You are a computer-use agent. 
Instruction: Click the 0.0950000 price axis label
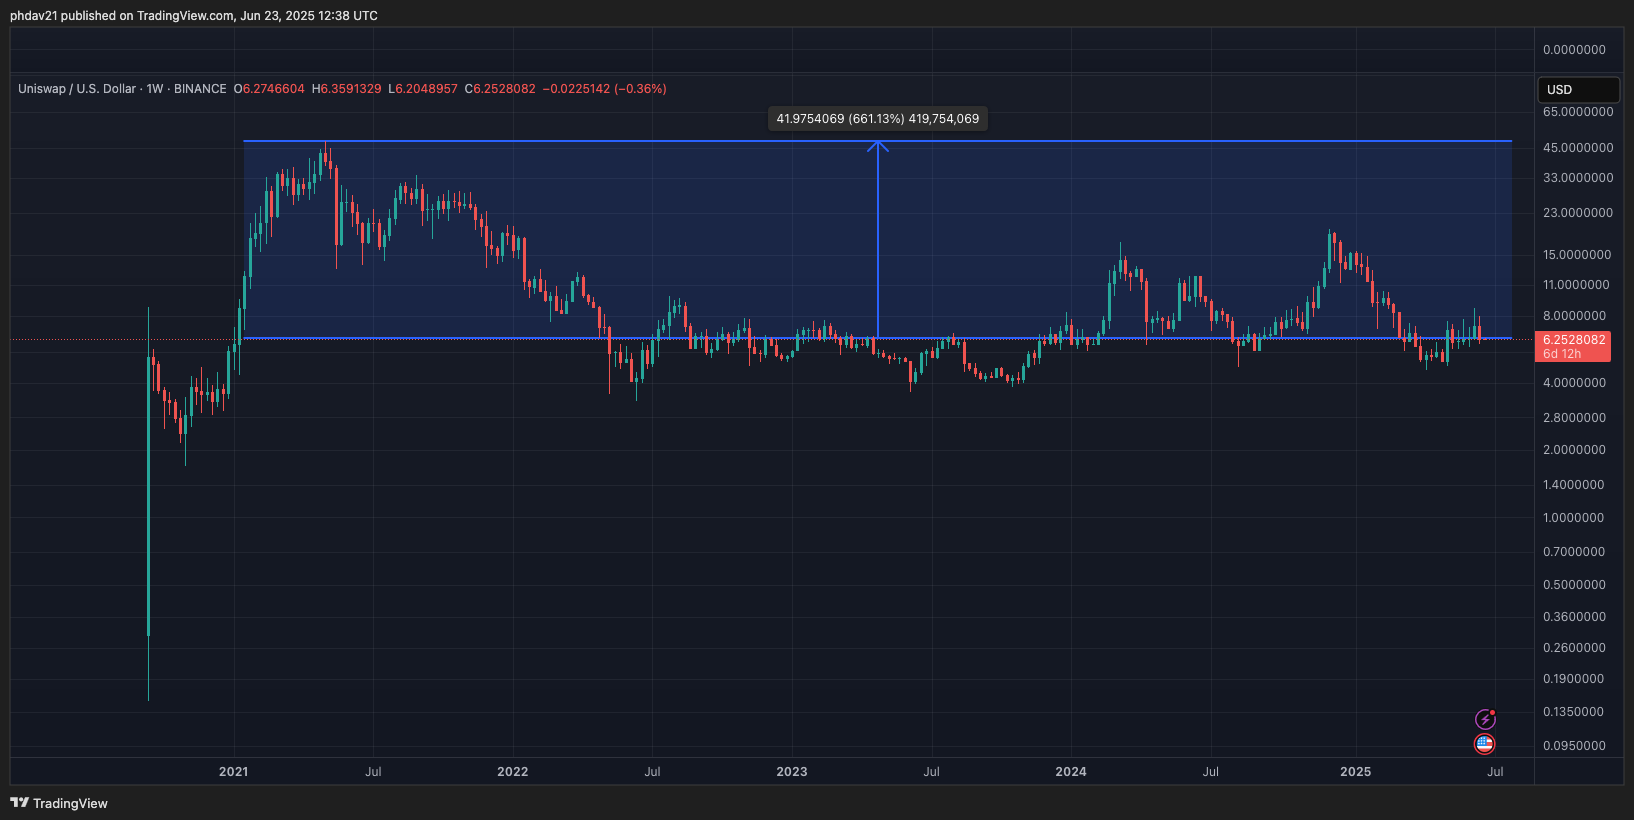click(x=1575, y=746)
